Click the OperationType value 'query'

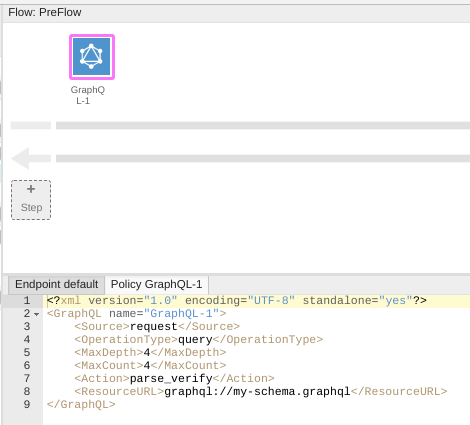pos(195,340)
